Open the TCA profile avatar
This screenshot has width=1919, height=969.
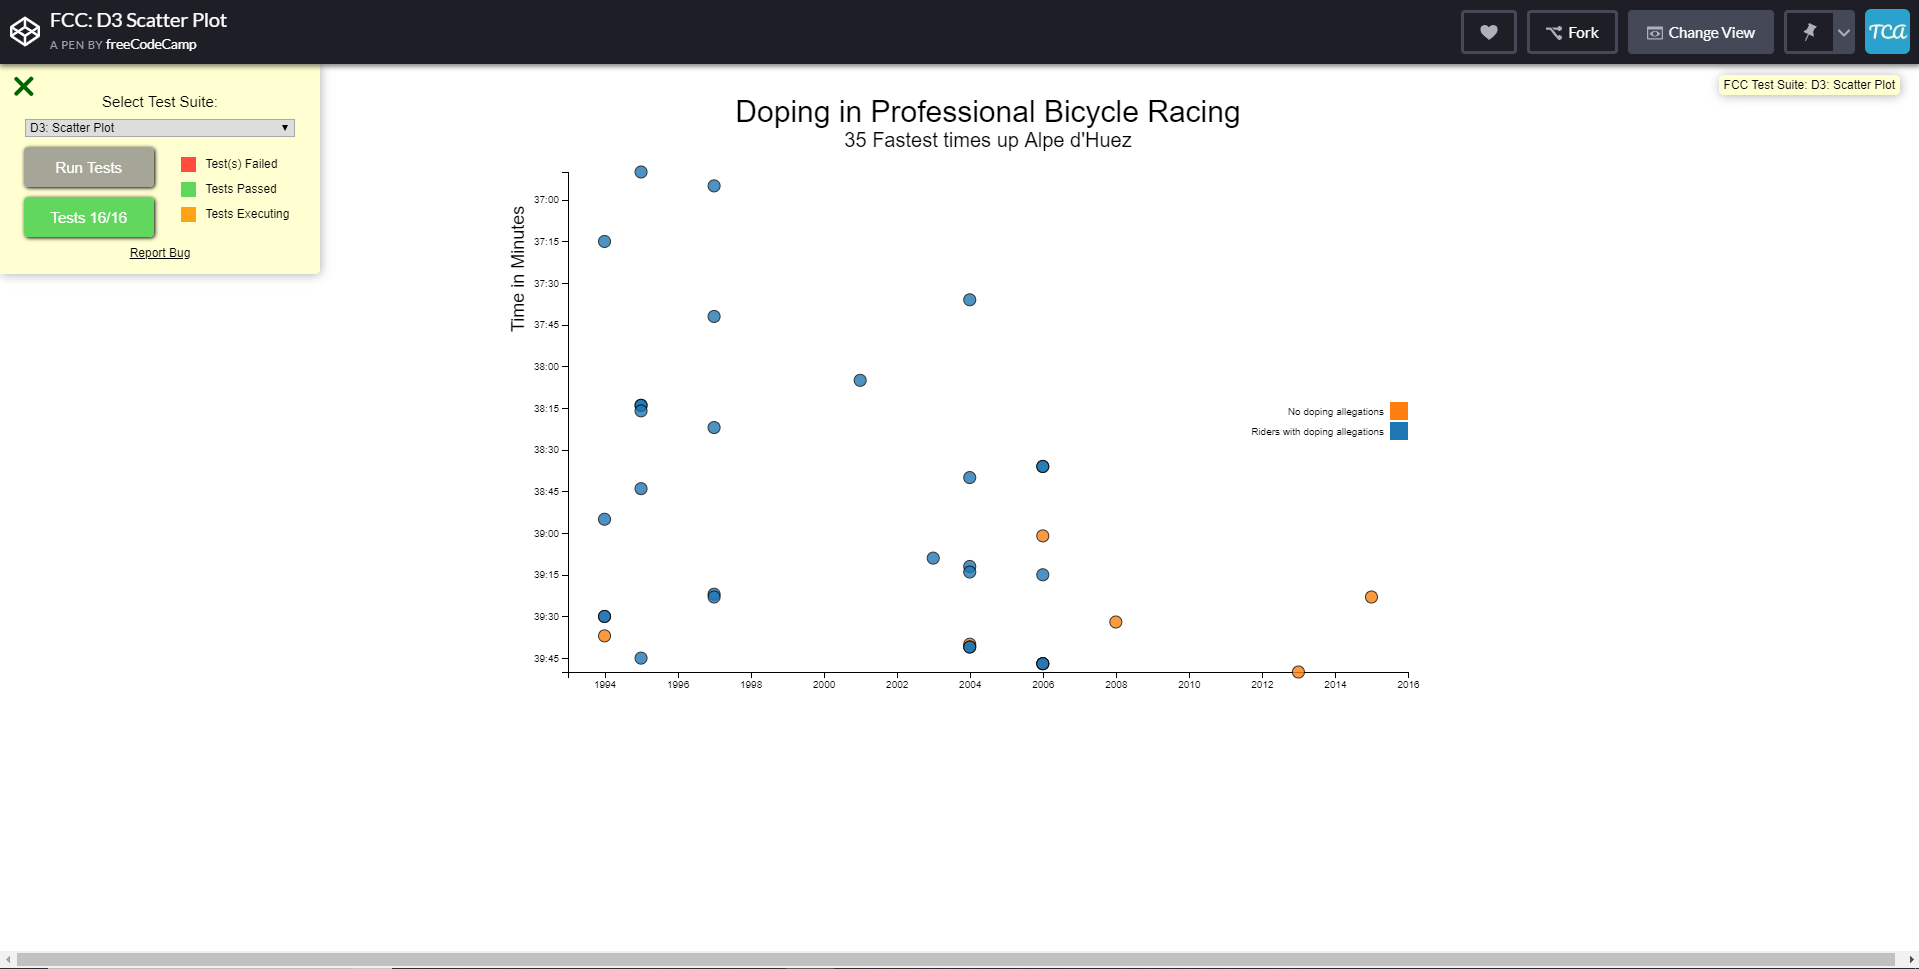coord(1888,31)
